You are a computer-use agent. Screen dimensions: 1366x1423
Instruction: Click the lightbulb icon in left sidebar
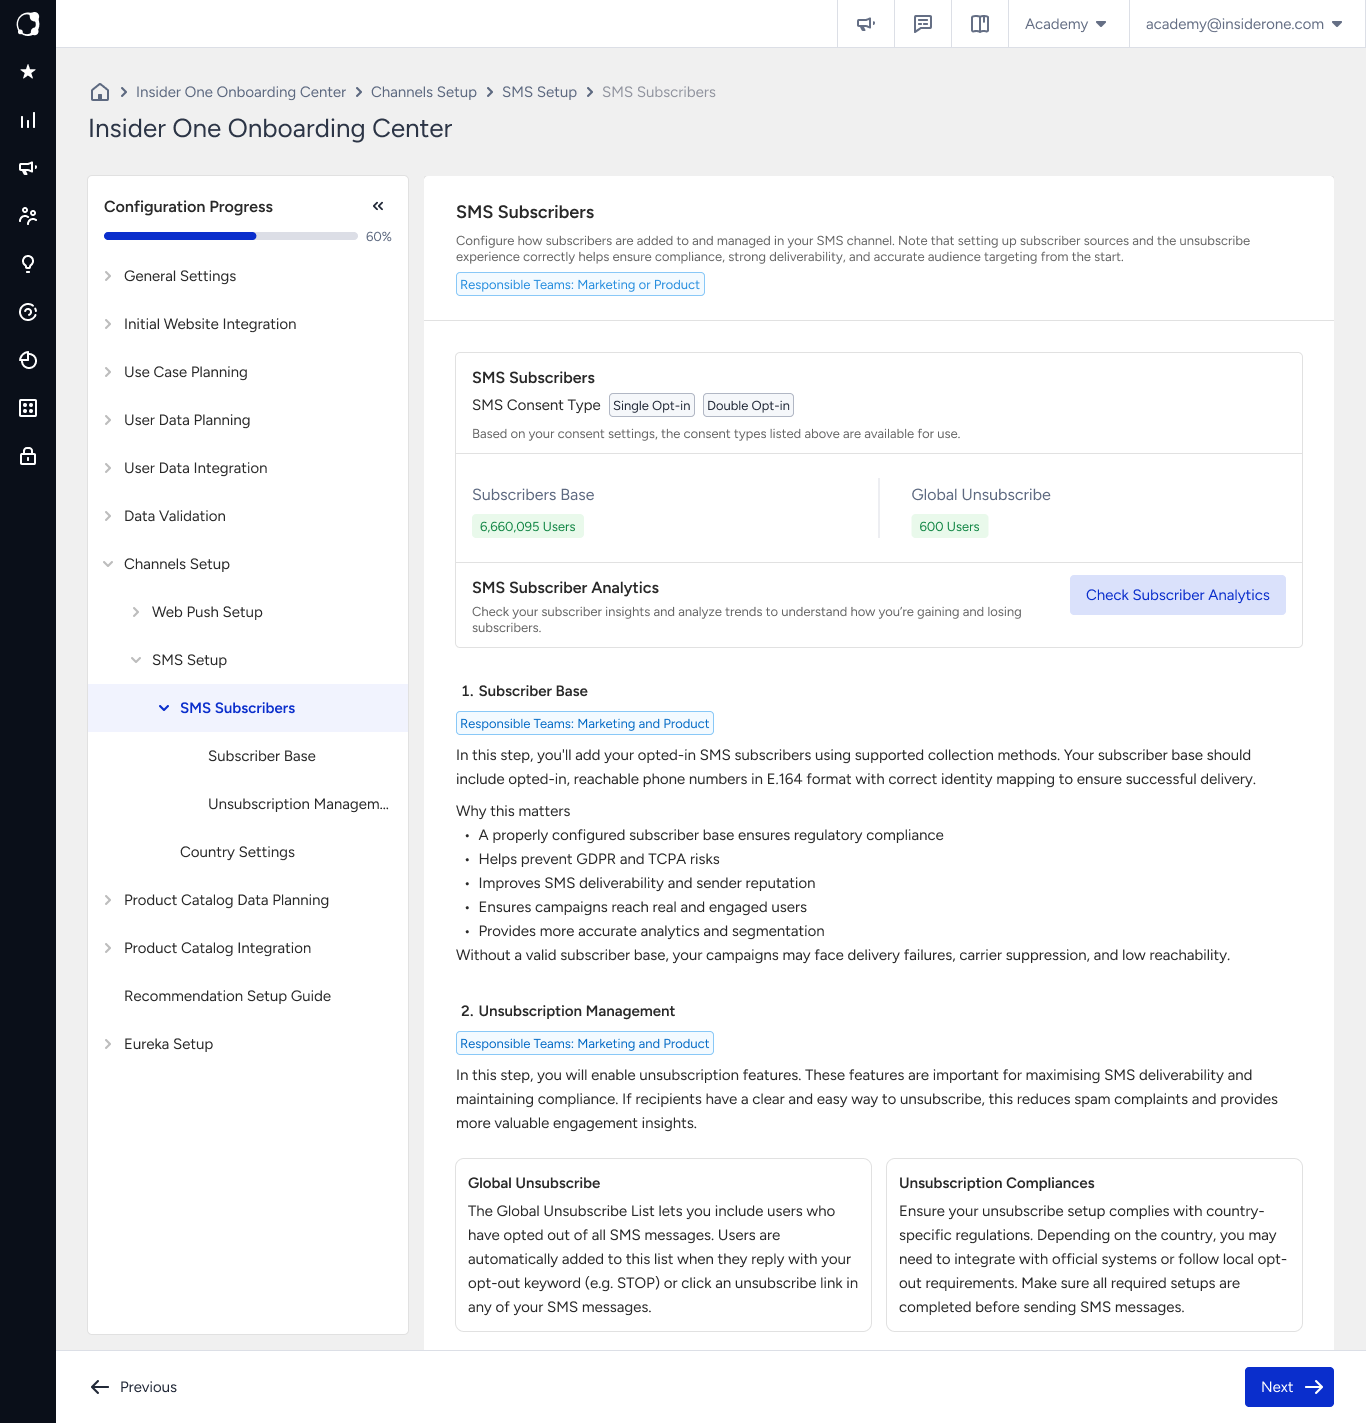28,264
